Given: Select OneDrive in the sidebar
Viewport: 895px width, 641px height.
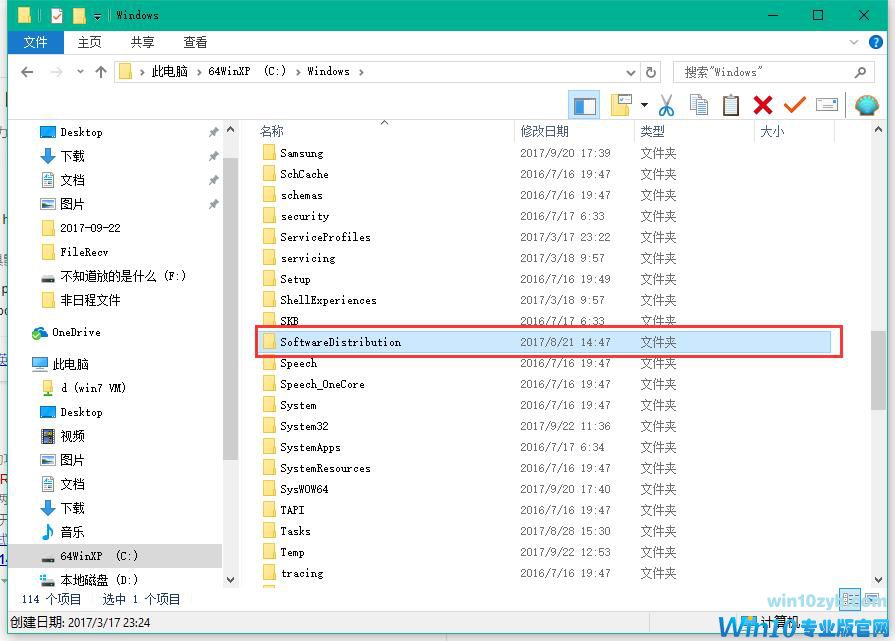Looking at the screenshot, I should [x=75, y=332].
